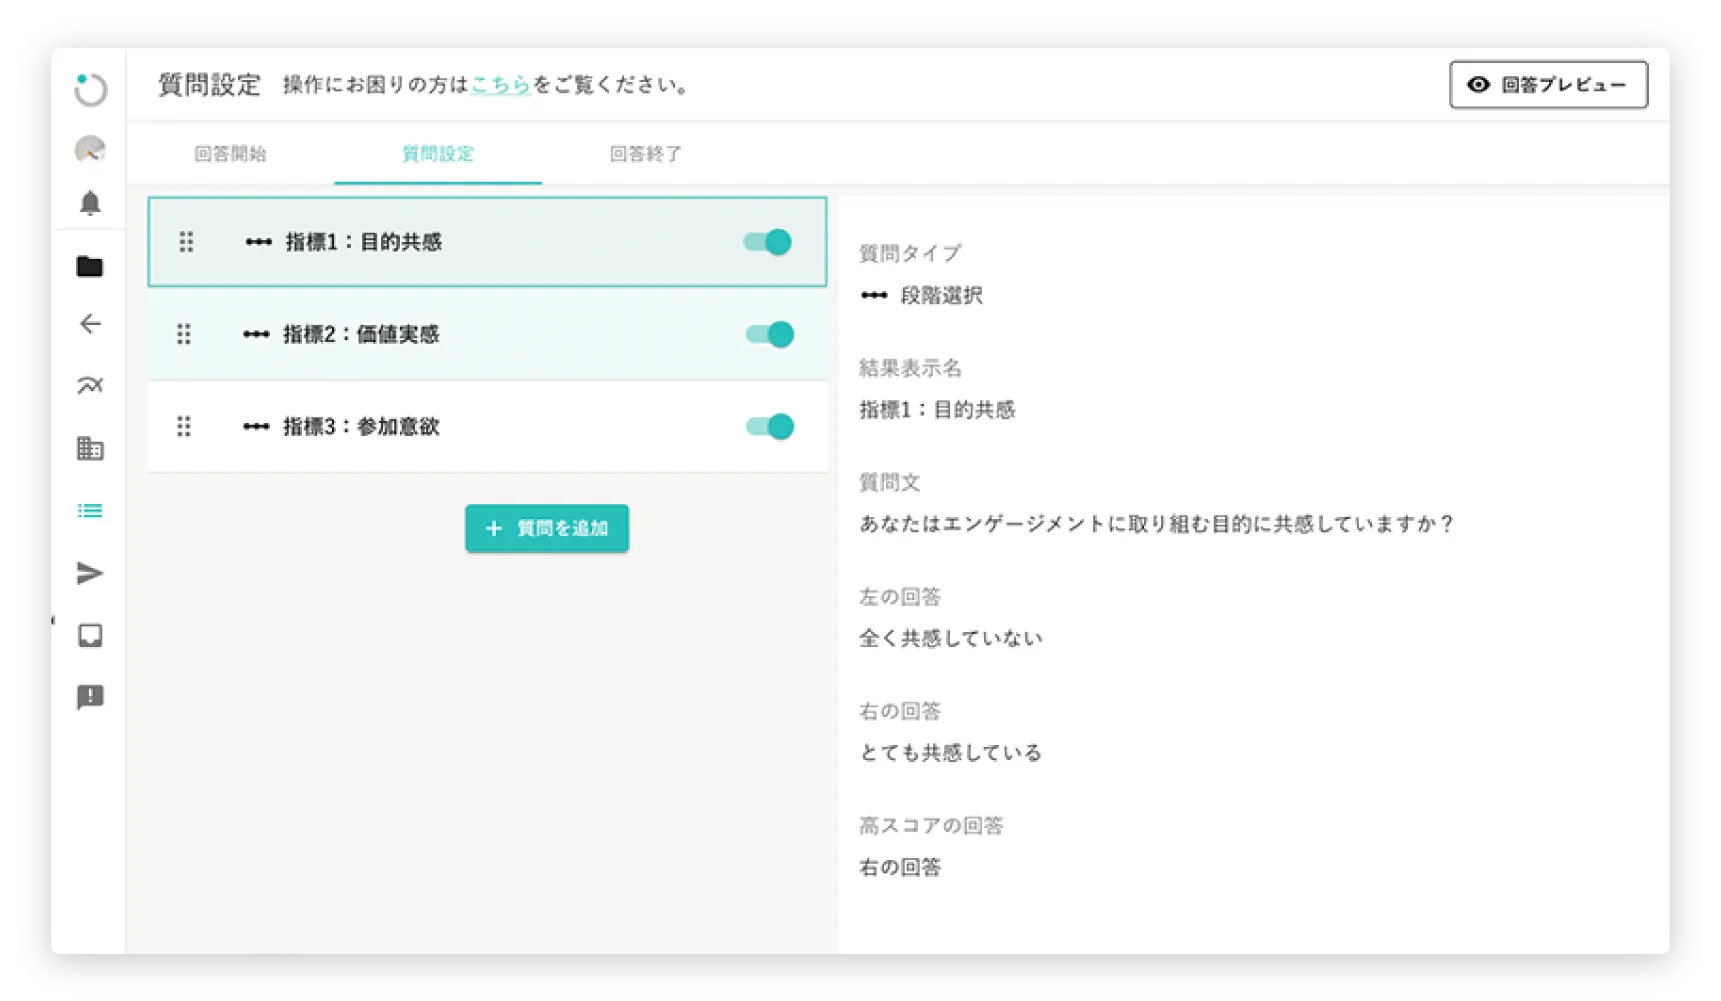The width and height of the screenshot is (1721, 1001).
Task: Open the folder icon in sidebar
Action: click(x=90, y=266)
